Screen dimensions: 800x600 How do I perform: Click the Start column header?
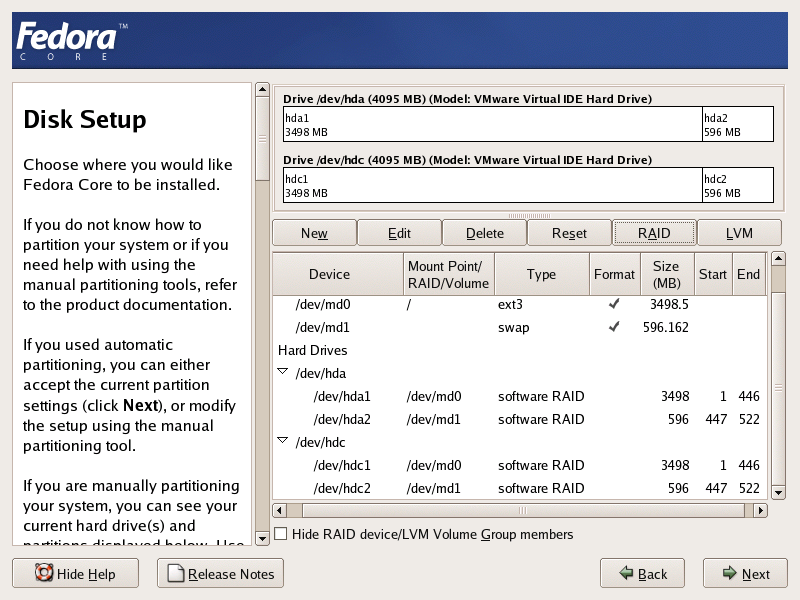click(x=713, y=274)
